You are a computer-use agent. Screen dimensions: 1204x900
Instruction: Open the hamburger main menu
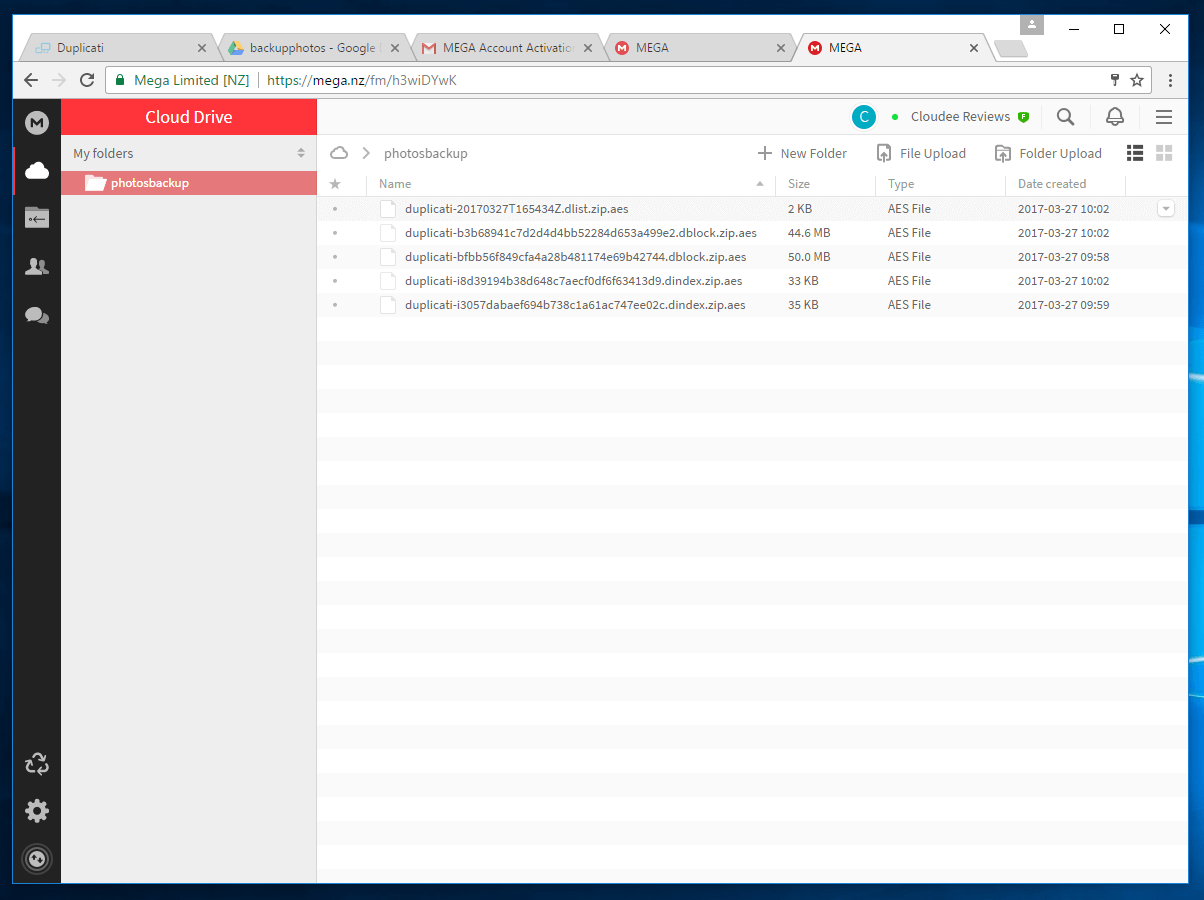click(x=1163, y=117)
